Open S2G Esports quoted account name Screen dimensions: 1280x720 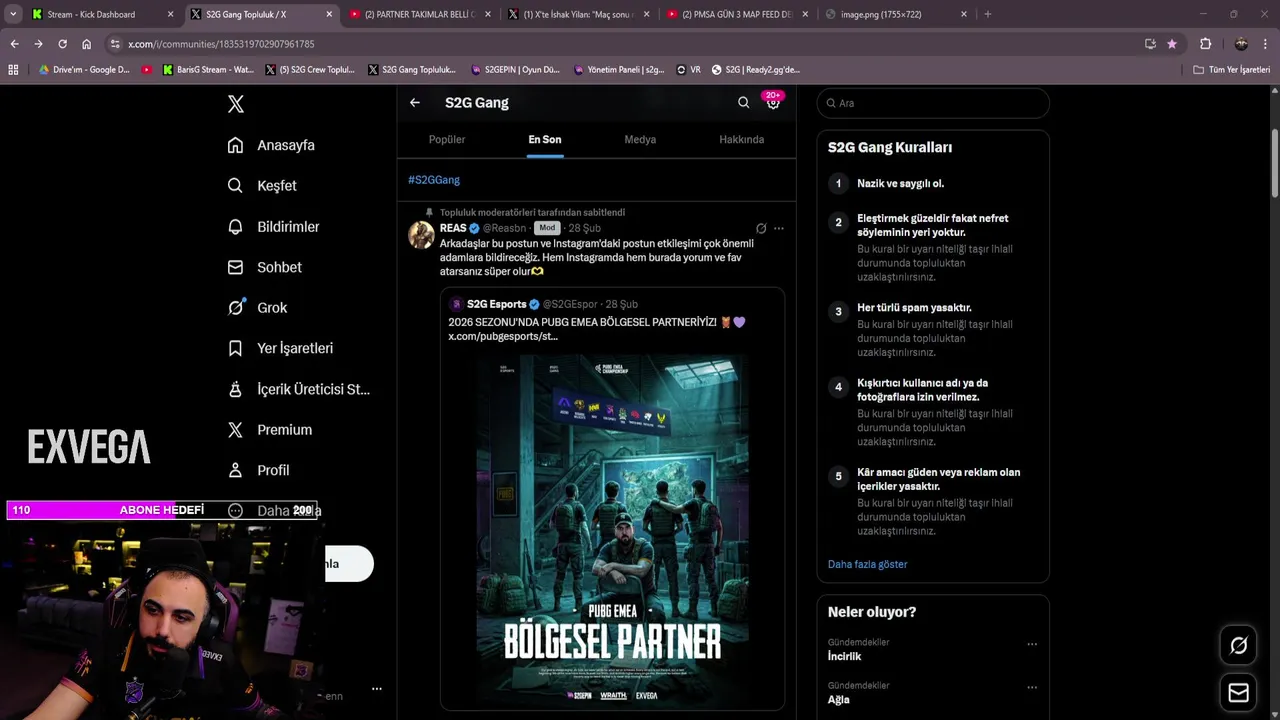click(x=496, y=304)
